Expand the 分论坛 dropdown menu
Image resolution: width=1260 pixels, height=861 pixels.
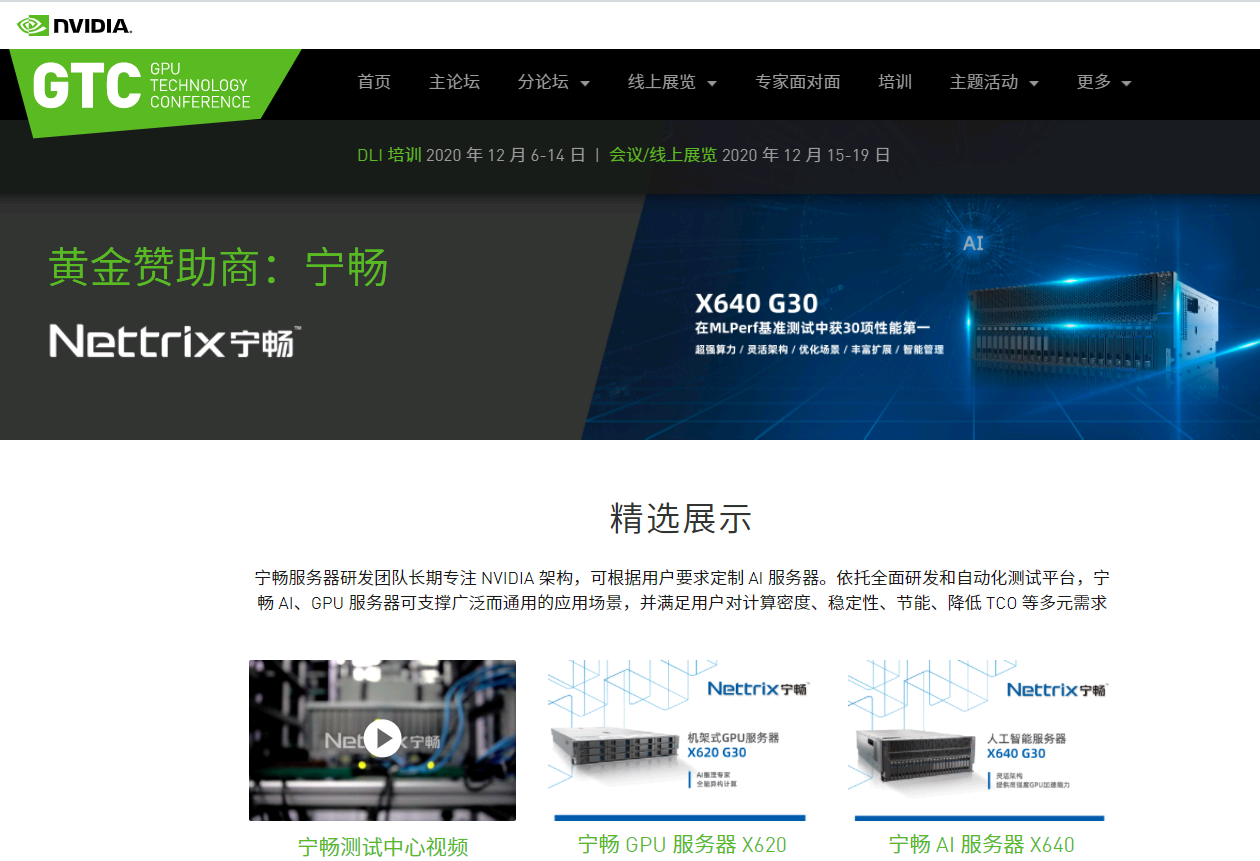[553, 82]
